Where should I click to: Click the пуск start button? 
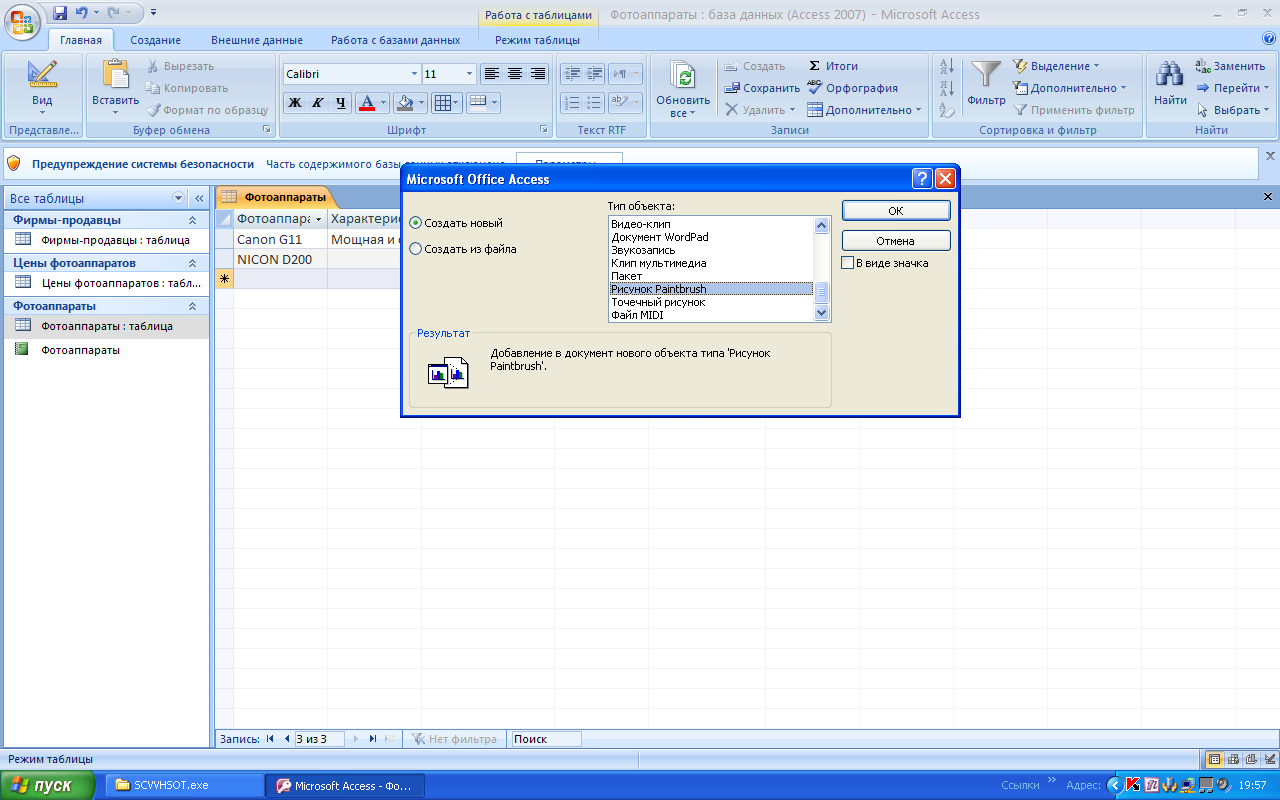click(48, 785)
